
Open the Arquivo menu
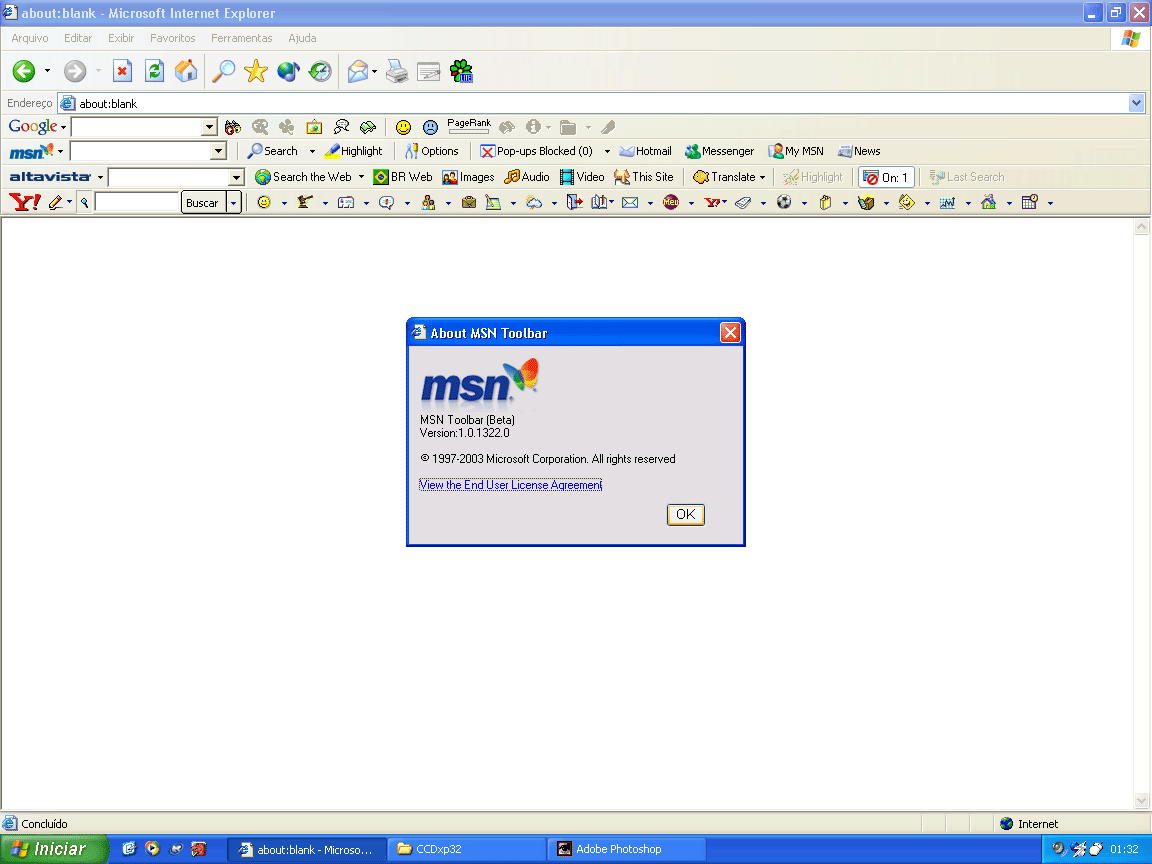tap(29, 38)
